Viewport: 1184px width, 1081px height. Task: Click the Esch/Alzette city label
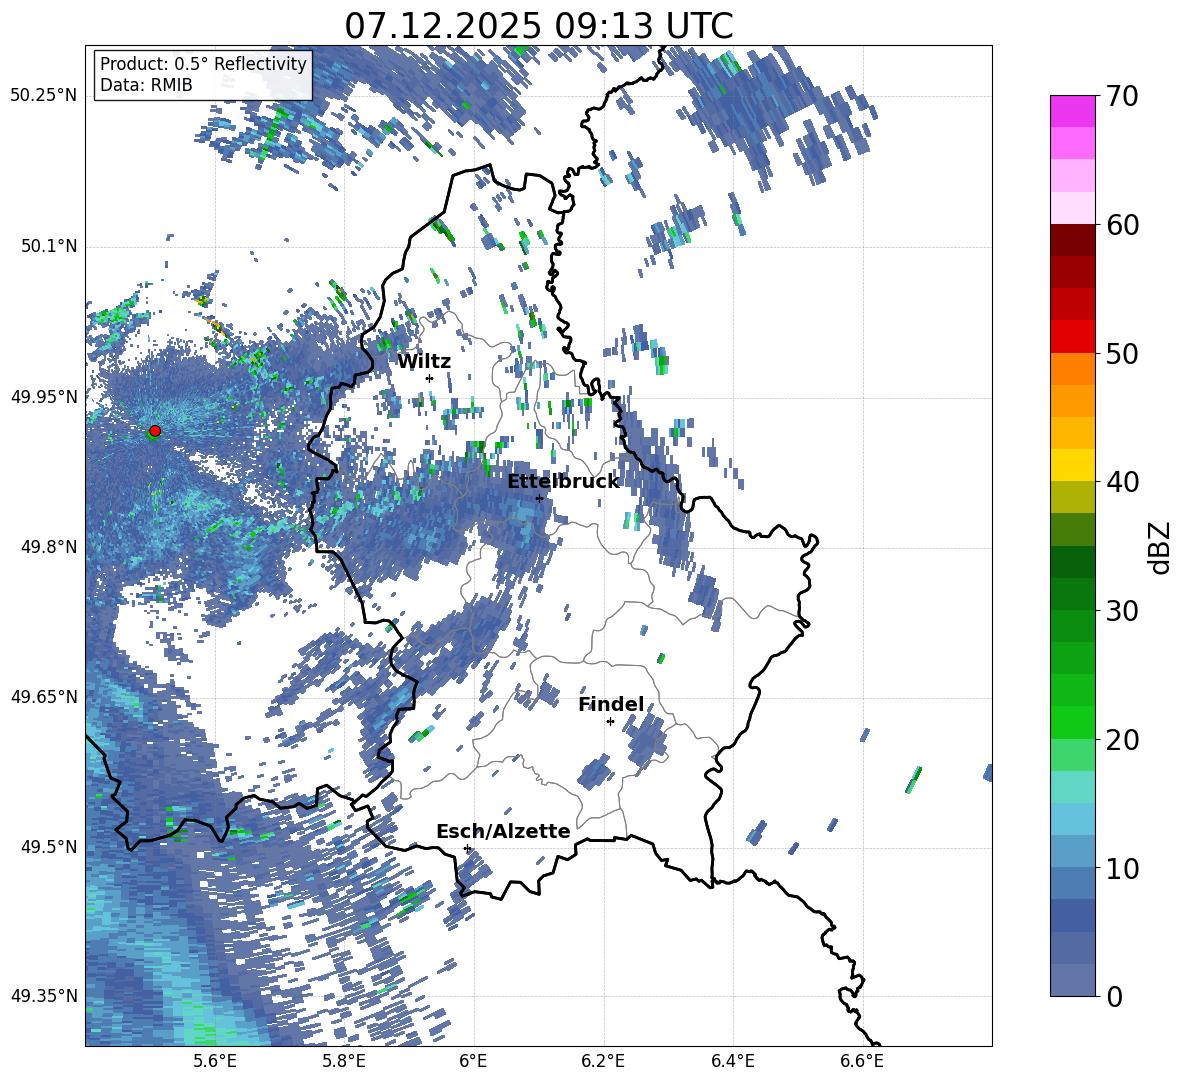tap(503, 831)
